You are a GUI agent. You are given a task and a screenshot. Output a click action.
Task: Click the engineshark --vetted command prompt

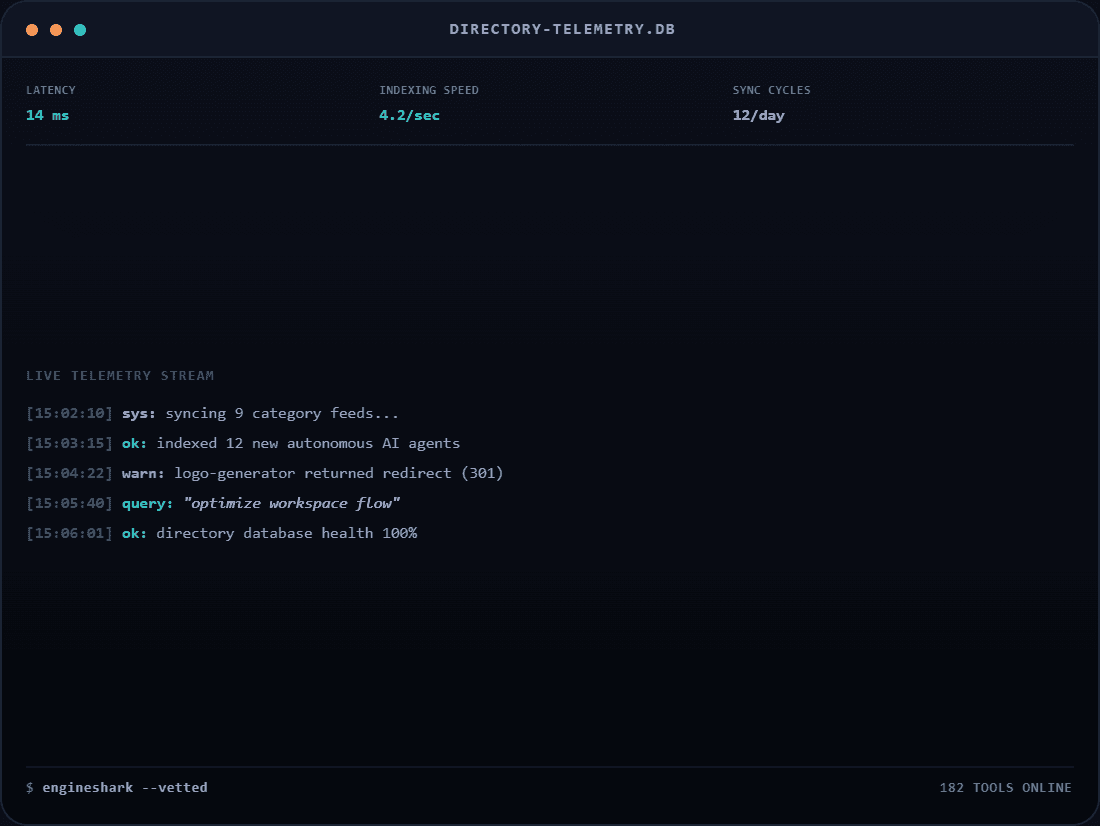(x=117, y=787)
